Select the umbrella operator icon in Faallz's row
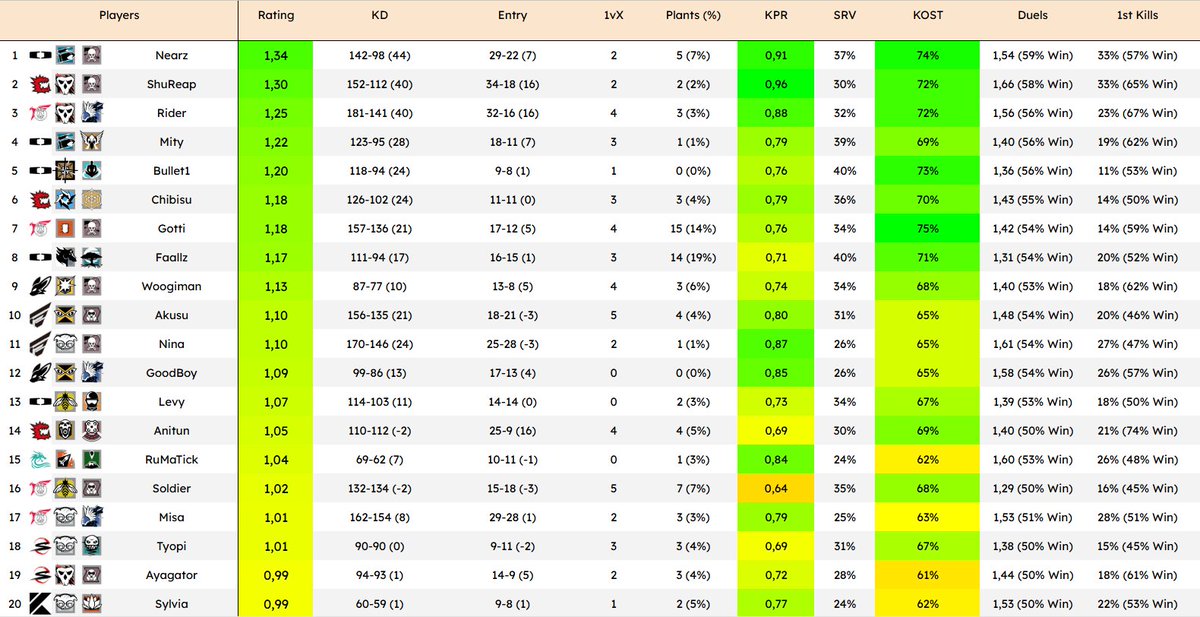The image size is (1200, 617). 91,258
